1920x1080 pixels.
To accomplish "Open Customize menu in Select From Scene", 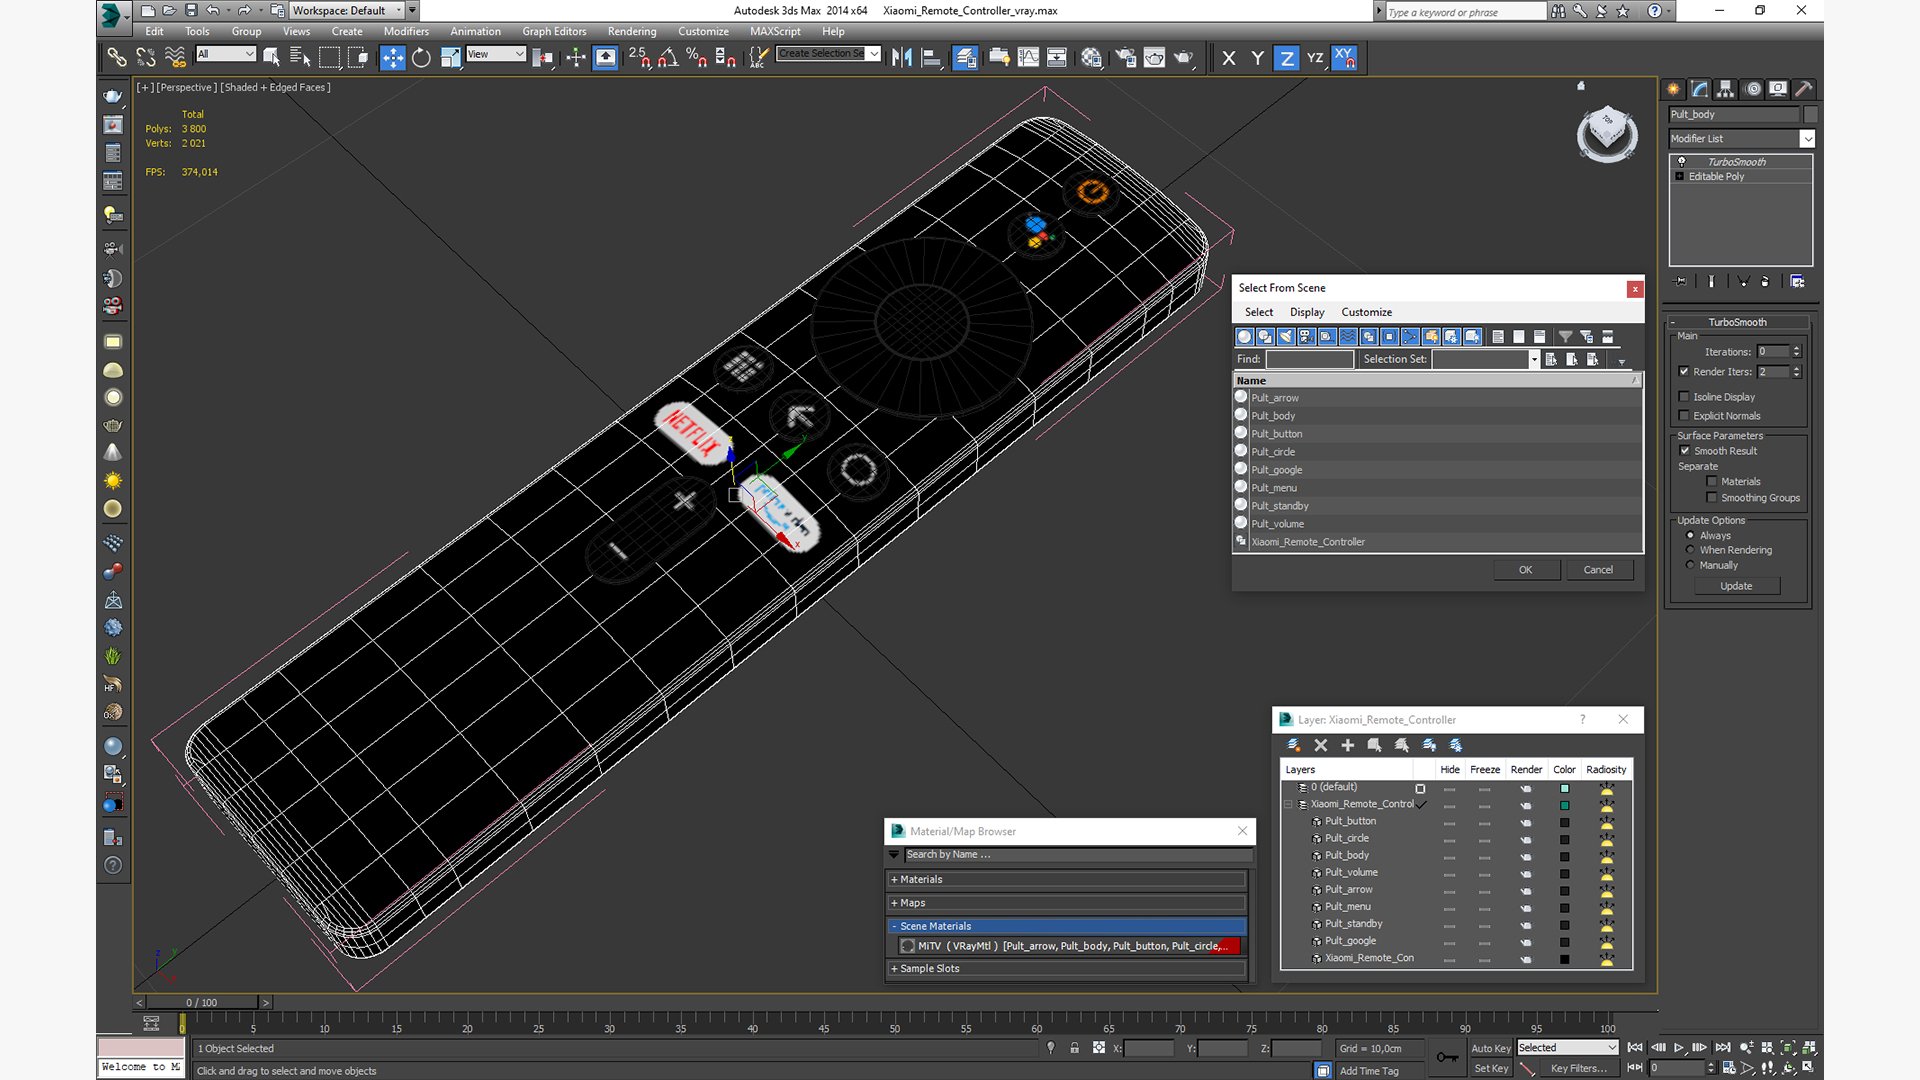I will [x=1366, y=312].
